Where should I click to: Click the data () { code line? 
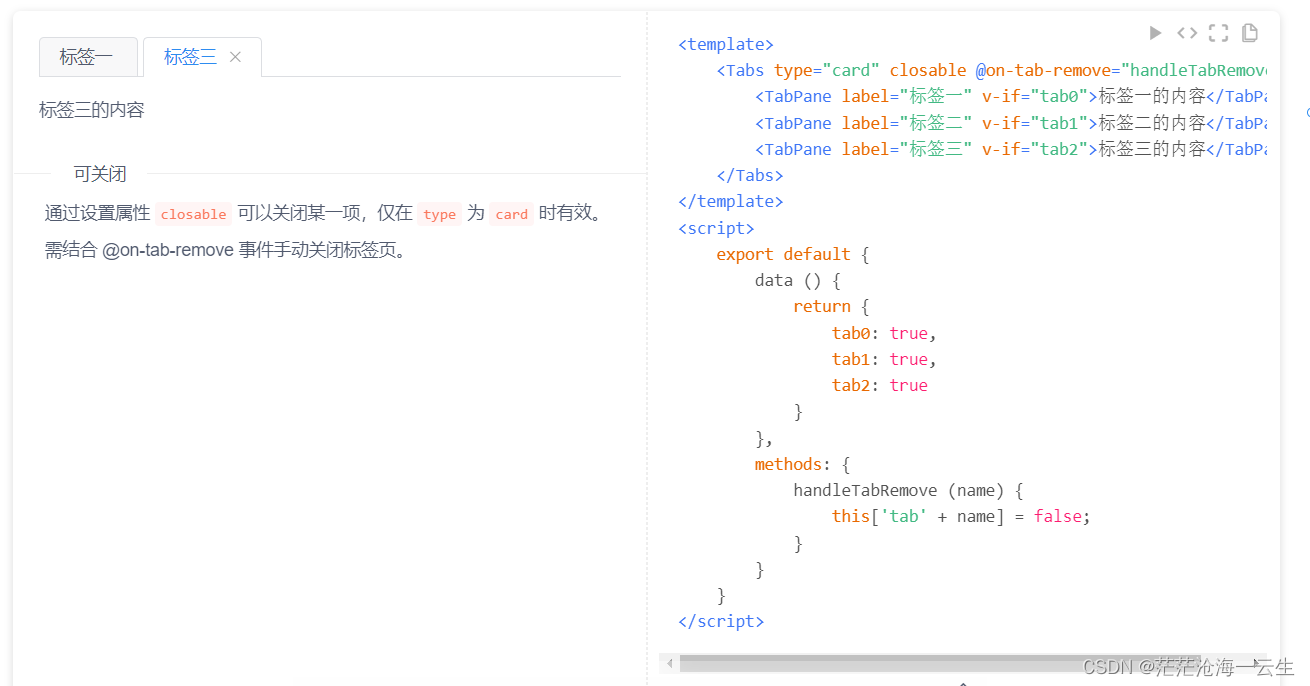798,280
